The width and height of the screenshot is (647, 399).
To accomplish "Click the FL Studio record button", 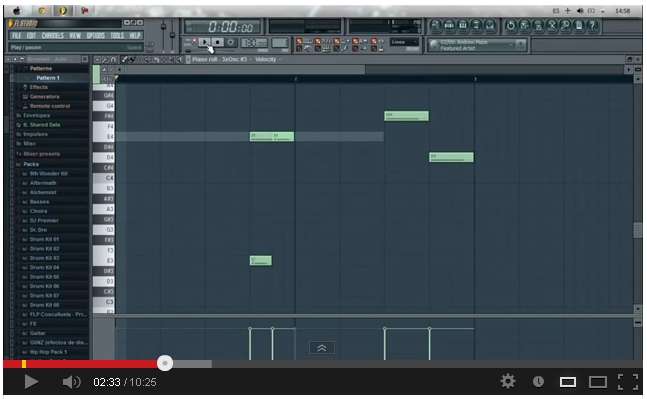I will tap(231, 42).
